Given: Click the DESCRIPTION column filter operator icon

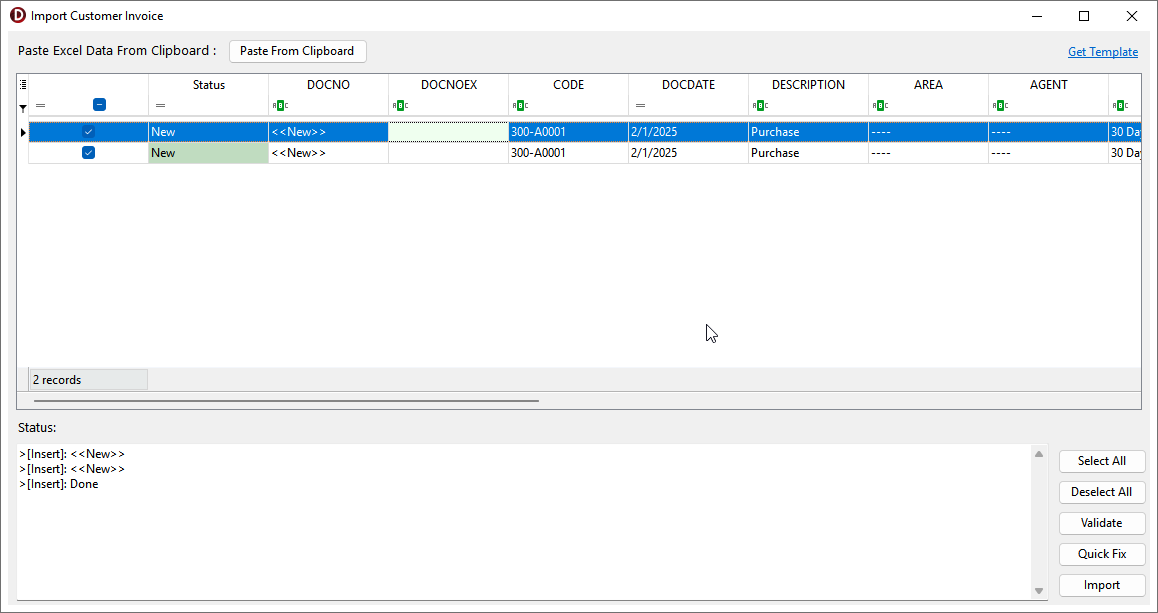Looking at the screenshot, I should (x=760, y=106).
